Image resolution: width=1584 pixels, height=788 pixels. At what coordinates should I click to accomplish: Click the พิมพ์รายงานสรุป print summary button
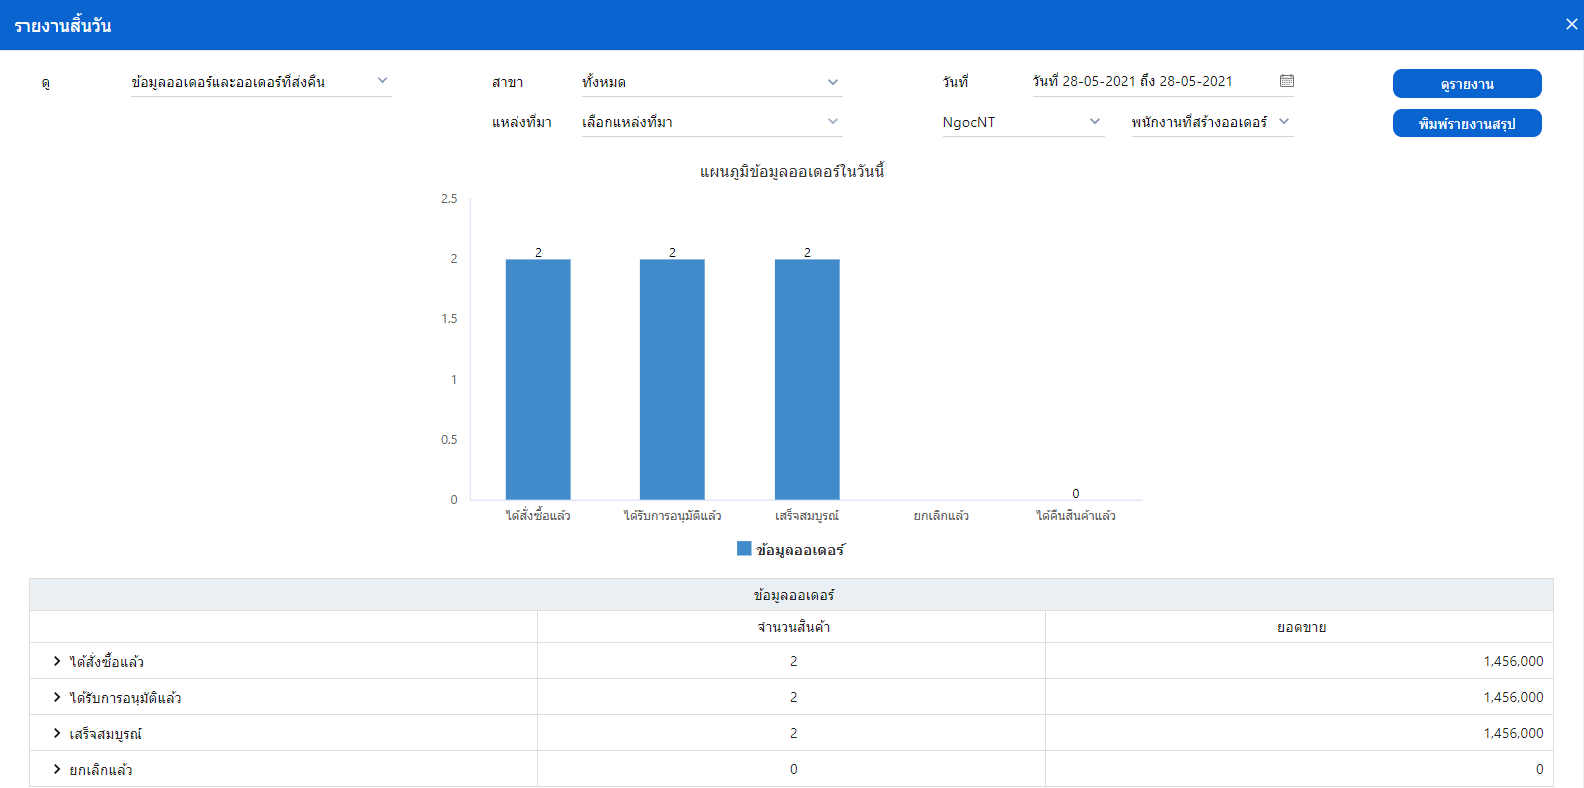pyautogui.click(x=1466, y=123)
